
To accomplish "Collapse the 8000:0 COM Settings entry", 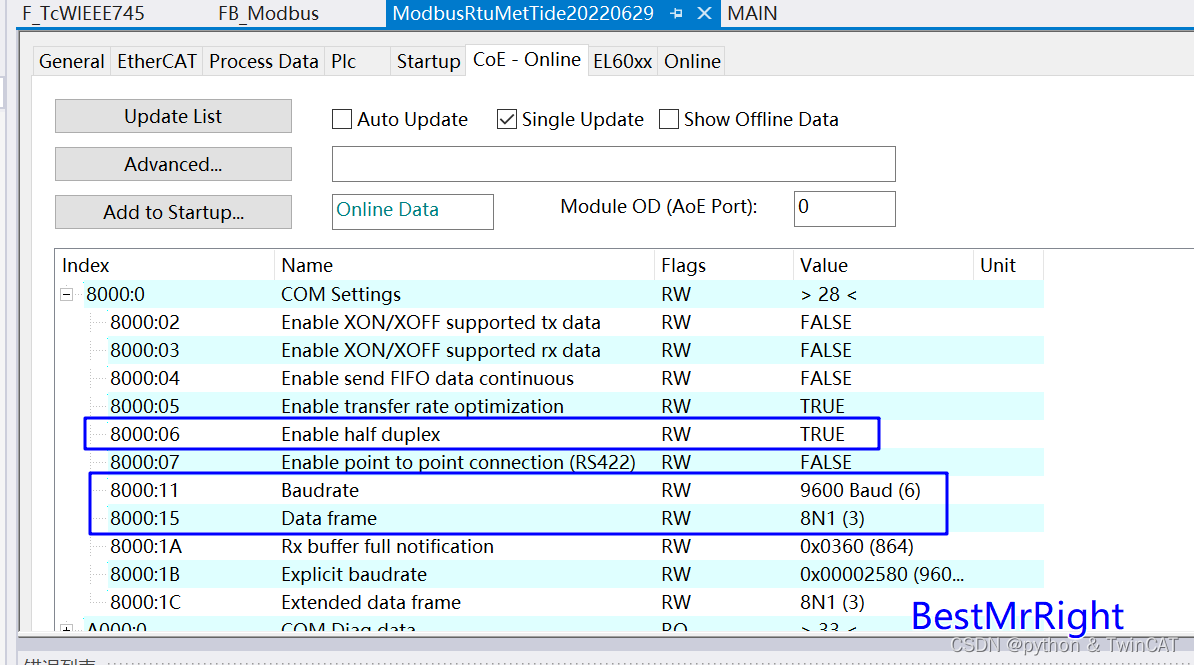I will click(66, 294).
